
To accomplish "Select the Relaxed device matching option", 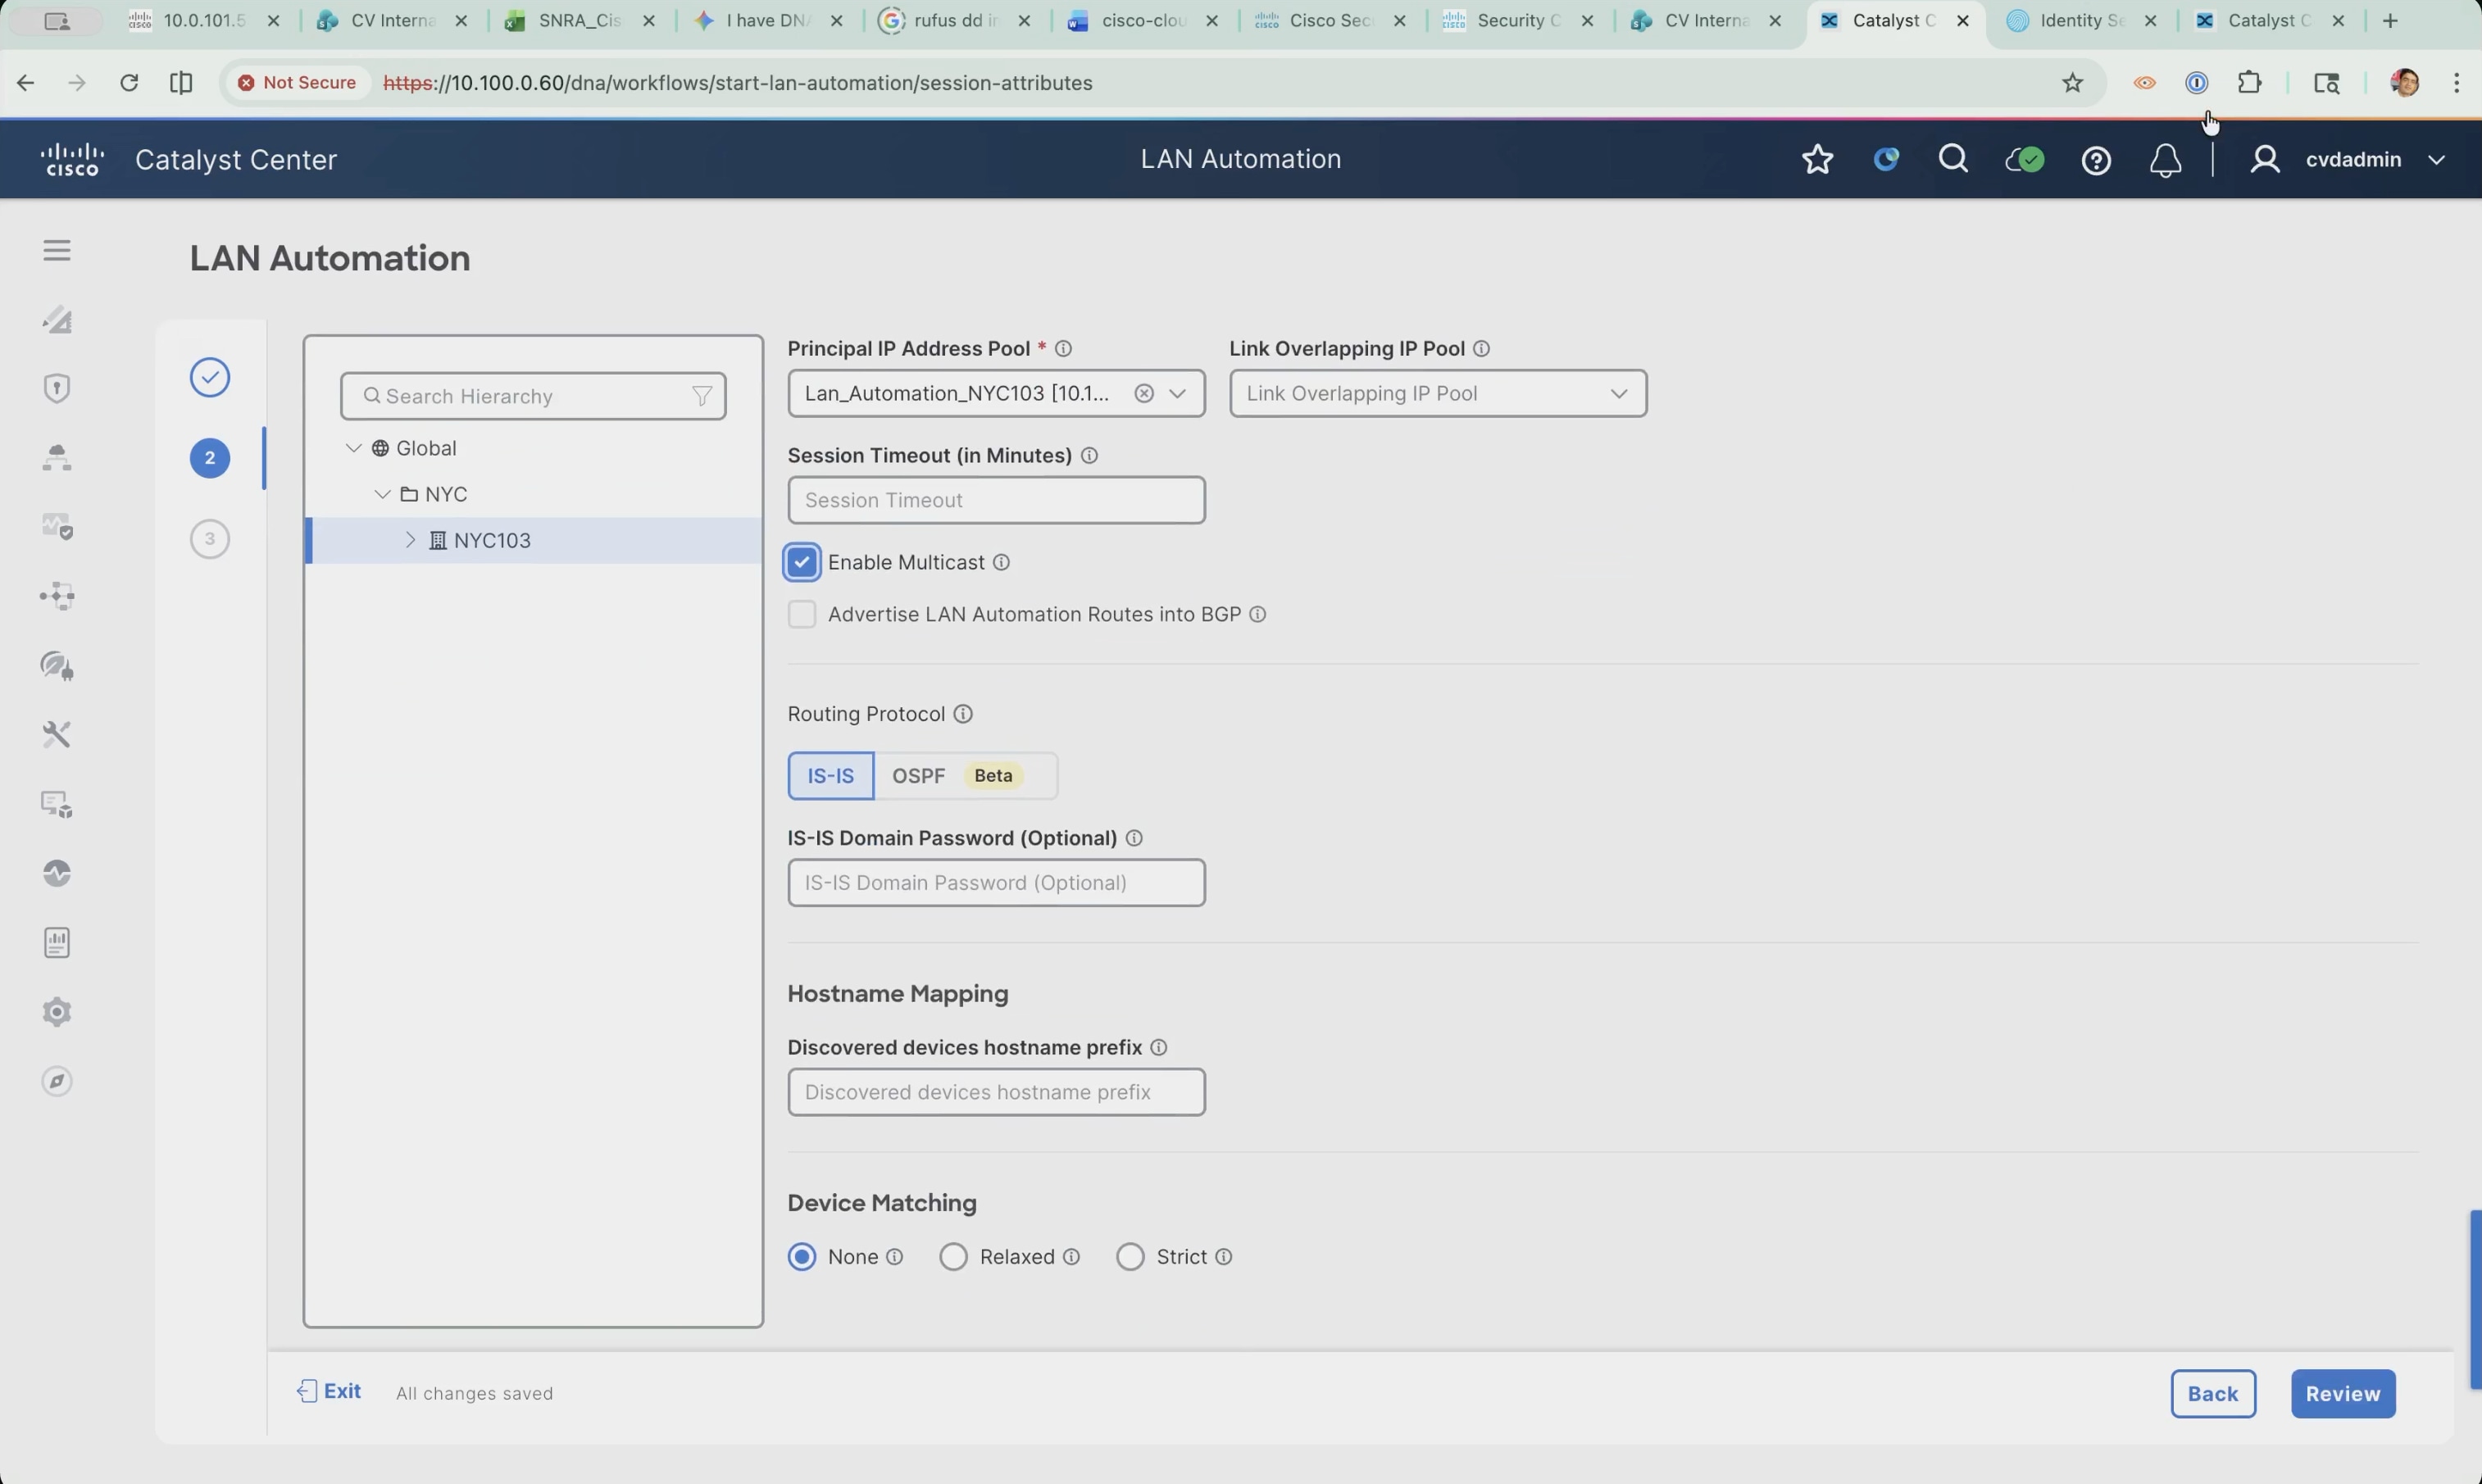I will (953, 1257).
